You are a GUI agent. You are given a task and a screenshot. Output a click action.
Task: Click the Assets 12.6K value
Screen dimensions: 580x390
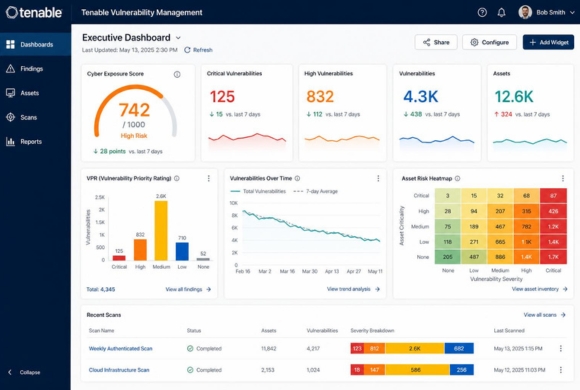click(514, 97)
